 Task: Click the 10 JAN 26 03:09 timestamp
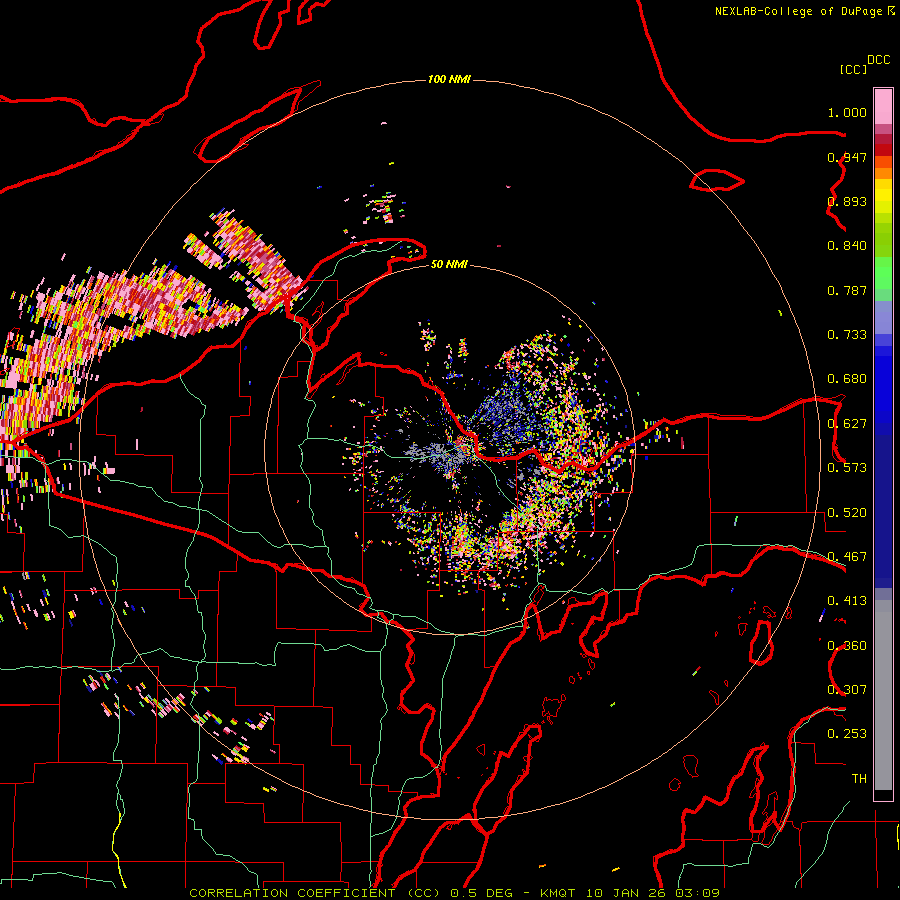pos(653,893)
